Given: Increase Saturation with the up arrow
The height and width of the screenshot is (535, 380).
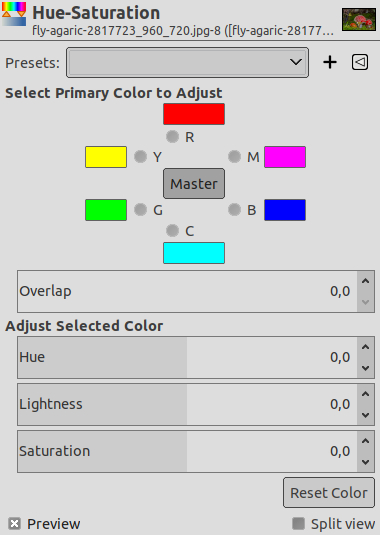Looking at the screenshot, I should [x=366, y=441].
